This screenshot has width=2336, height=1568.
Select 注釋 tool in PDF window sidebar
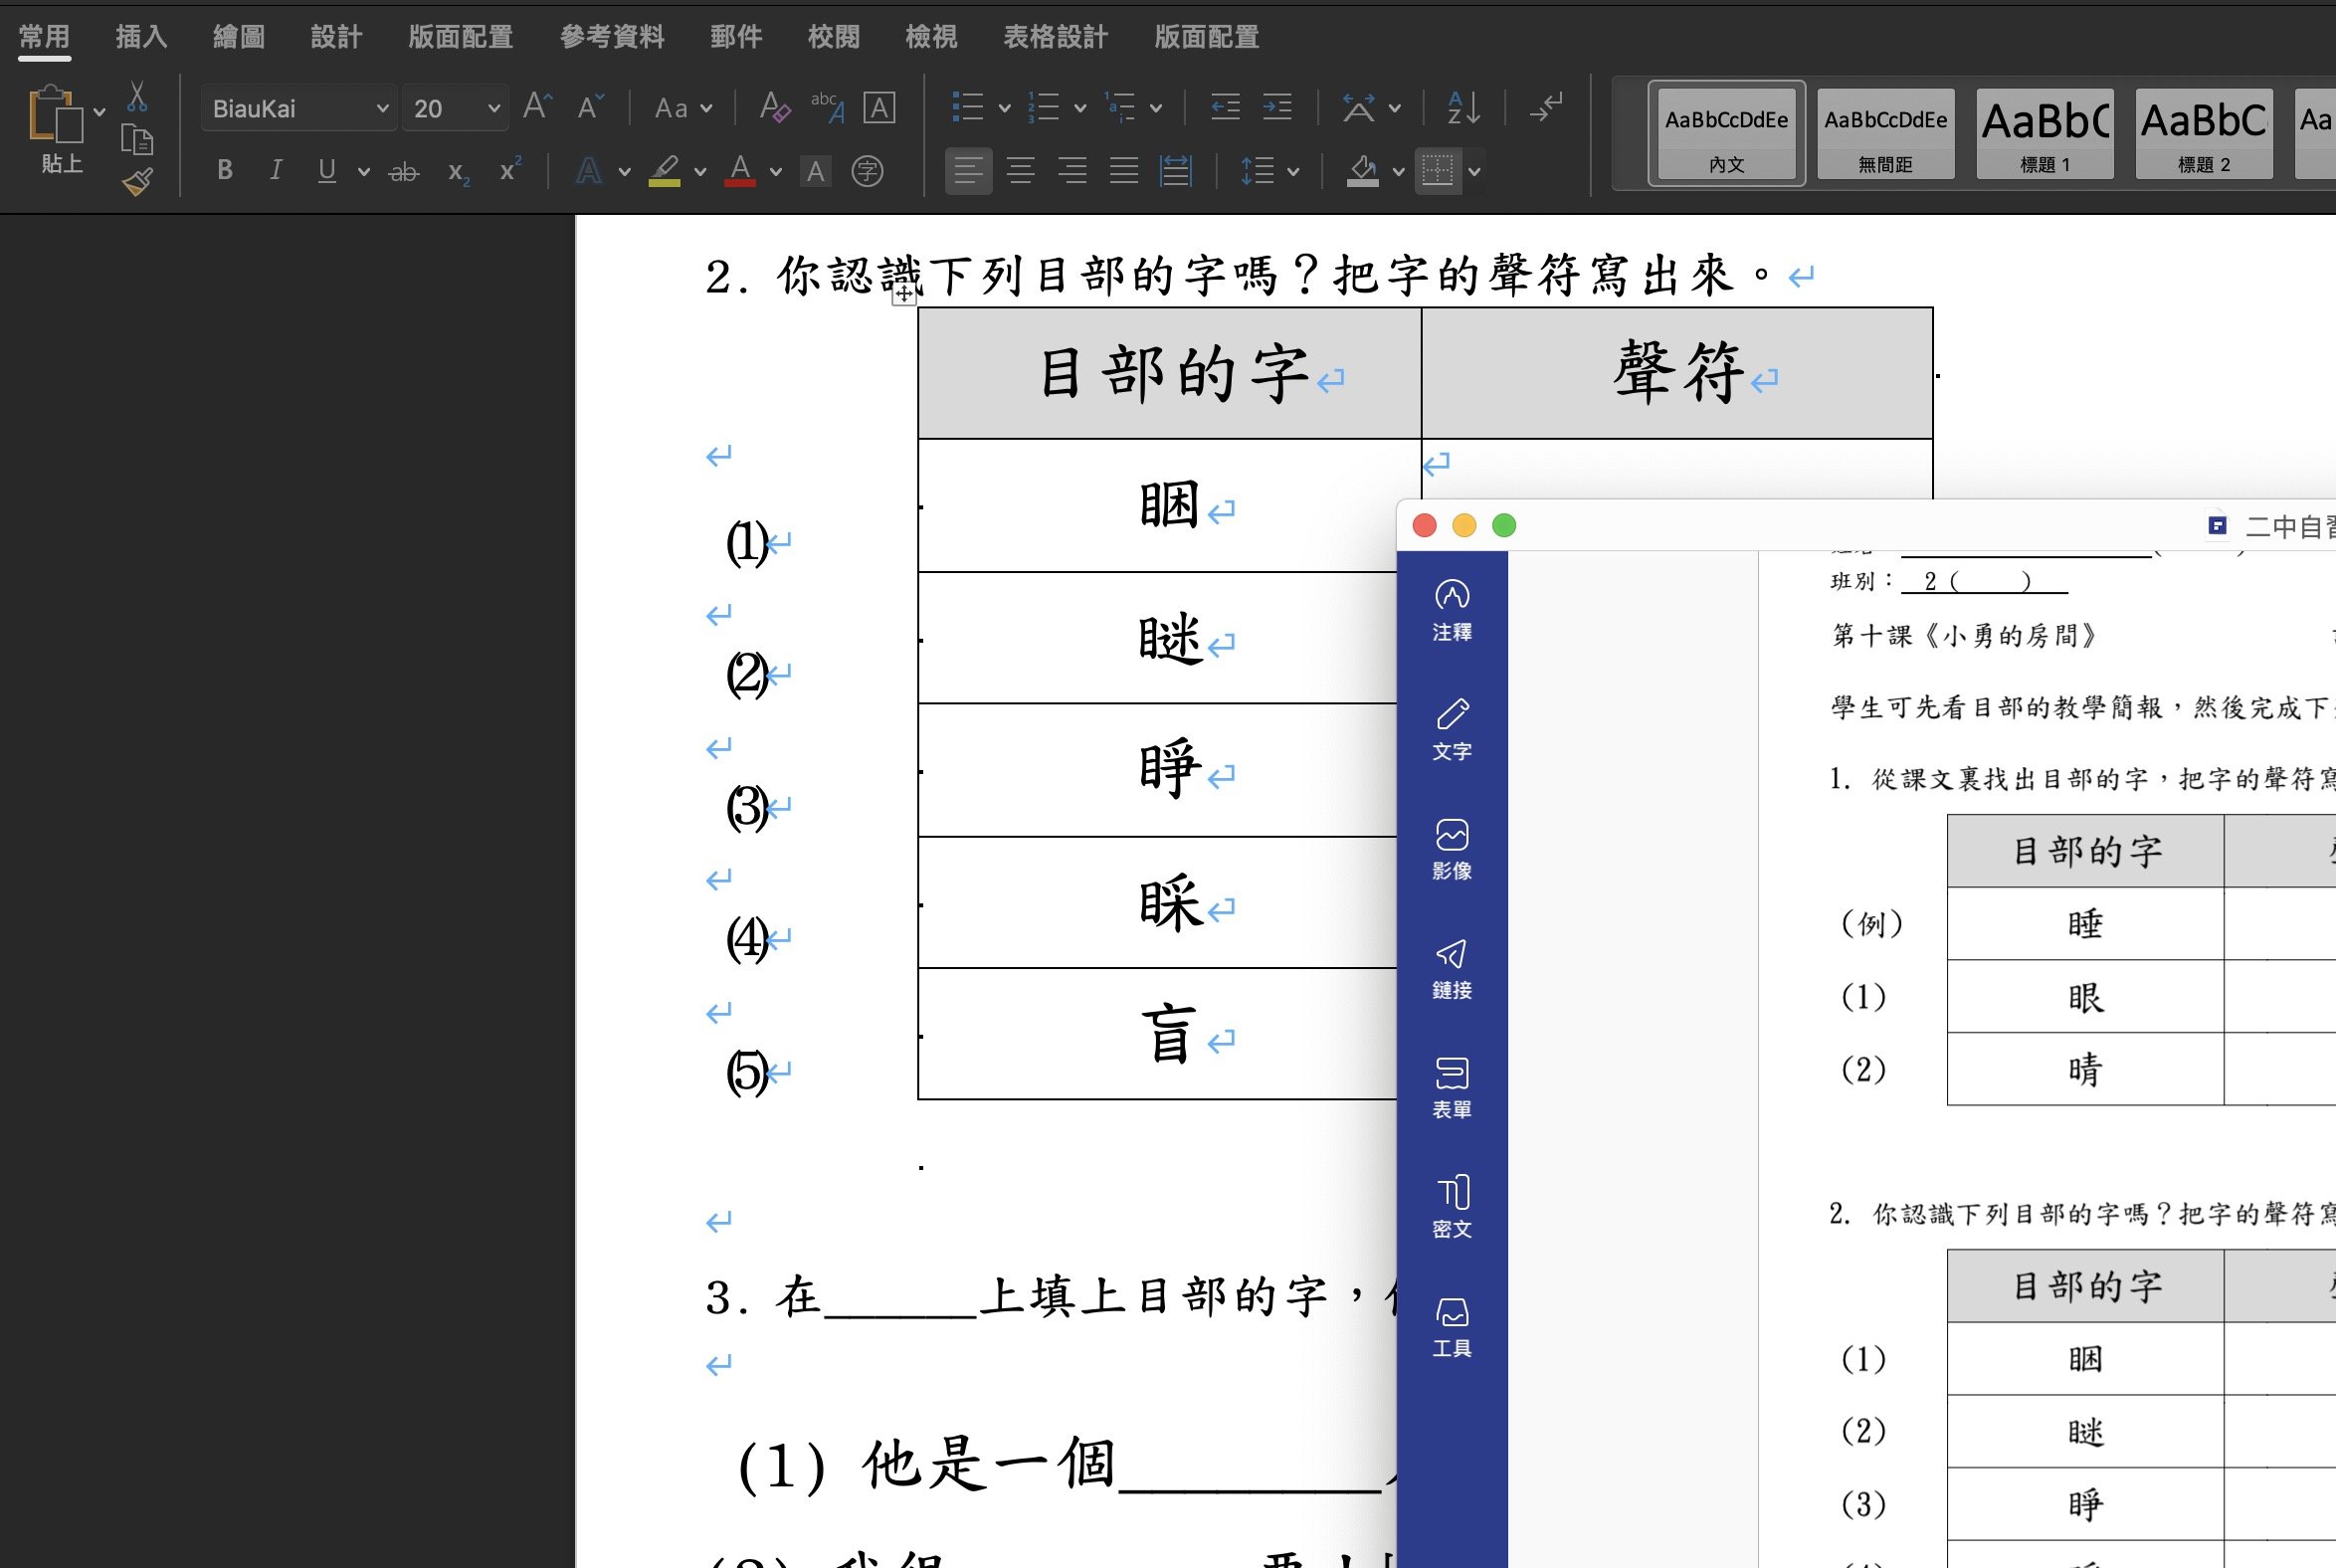1452,611
